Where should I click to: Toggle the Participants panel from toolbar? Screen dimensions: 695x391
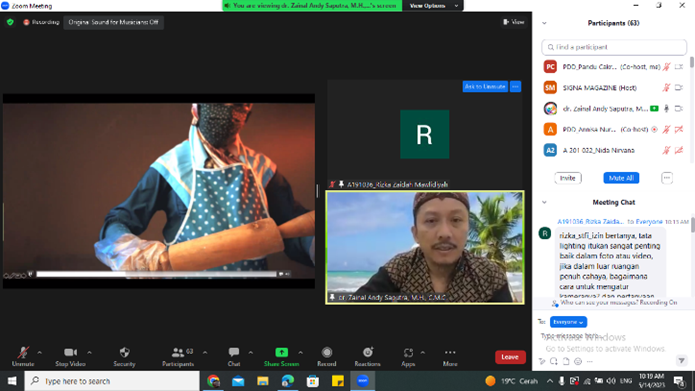[x=178, y=356]
